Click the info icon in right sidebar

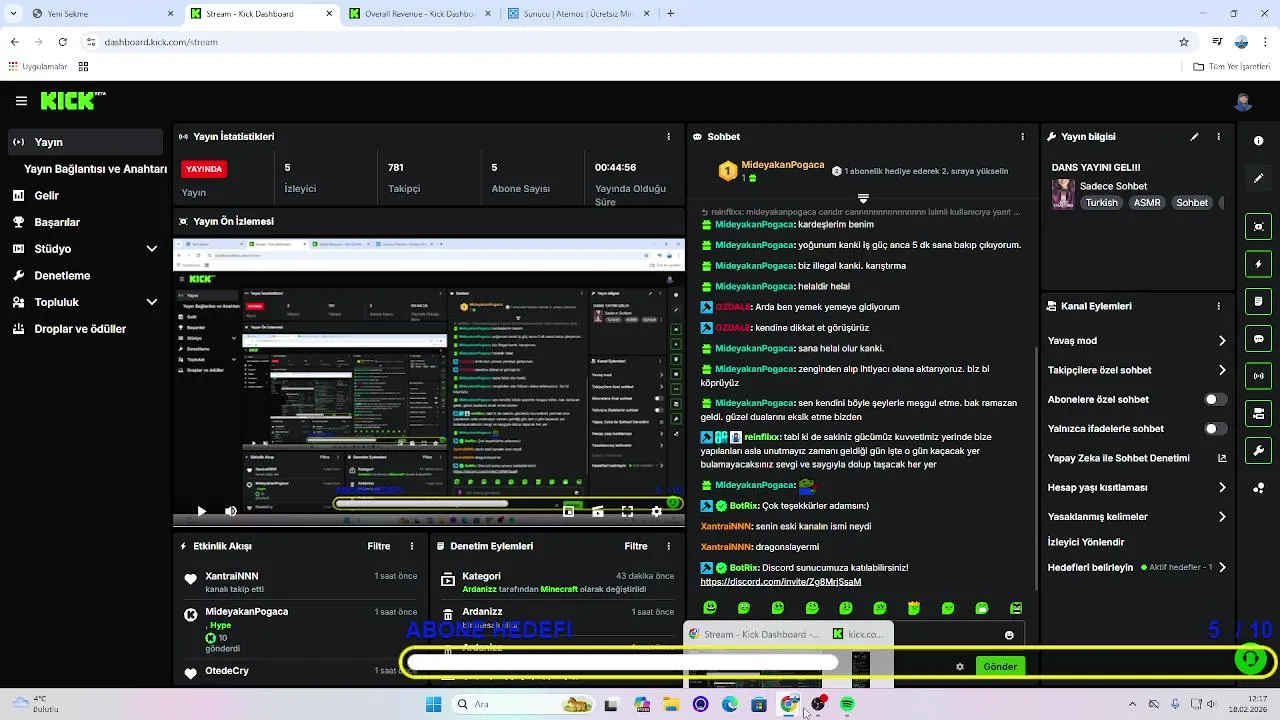(1258, 141)
